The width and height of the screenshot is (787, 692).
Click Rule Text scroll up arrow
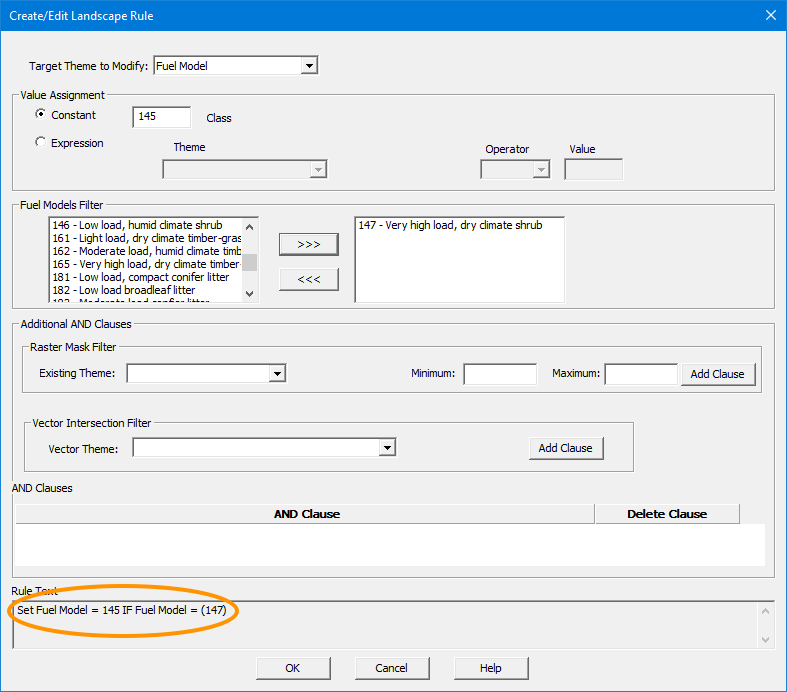765,611
